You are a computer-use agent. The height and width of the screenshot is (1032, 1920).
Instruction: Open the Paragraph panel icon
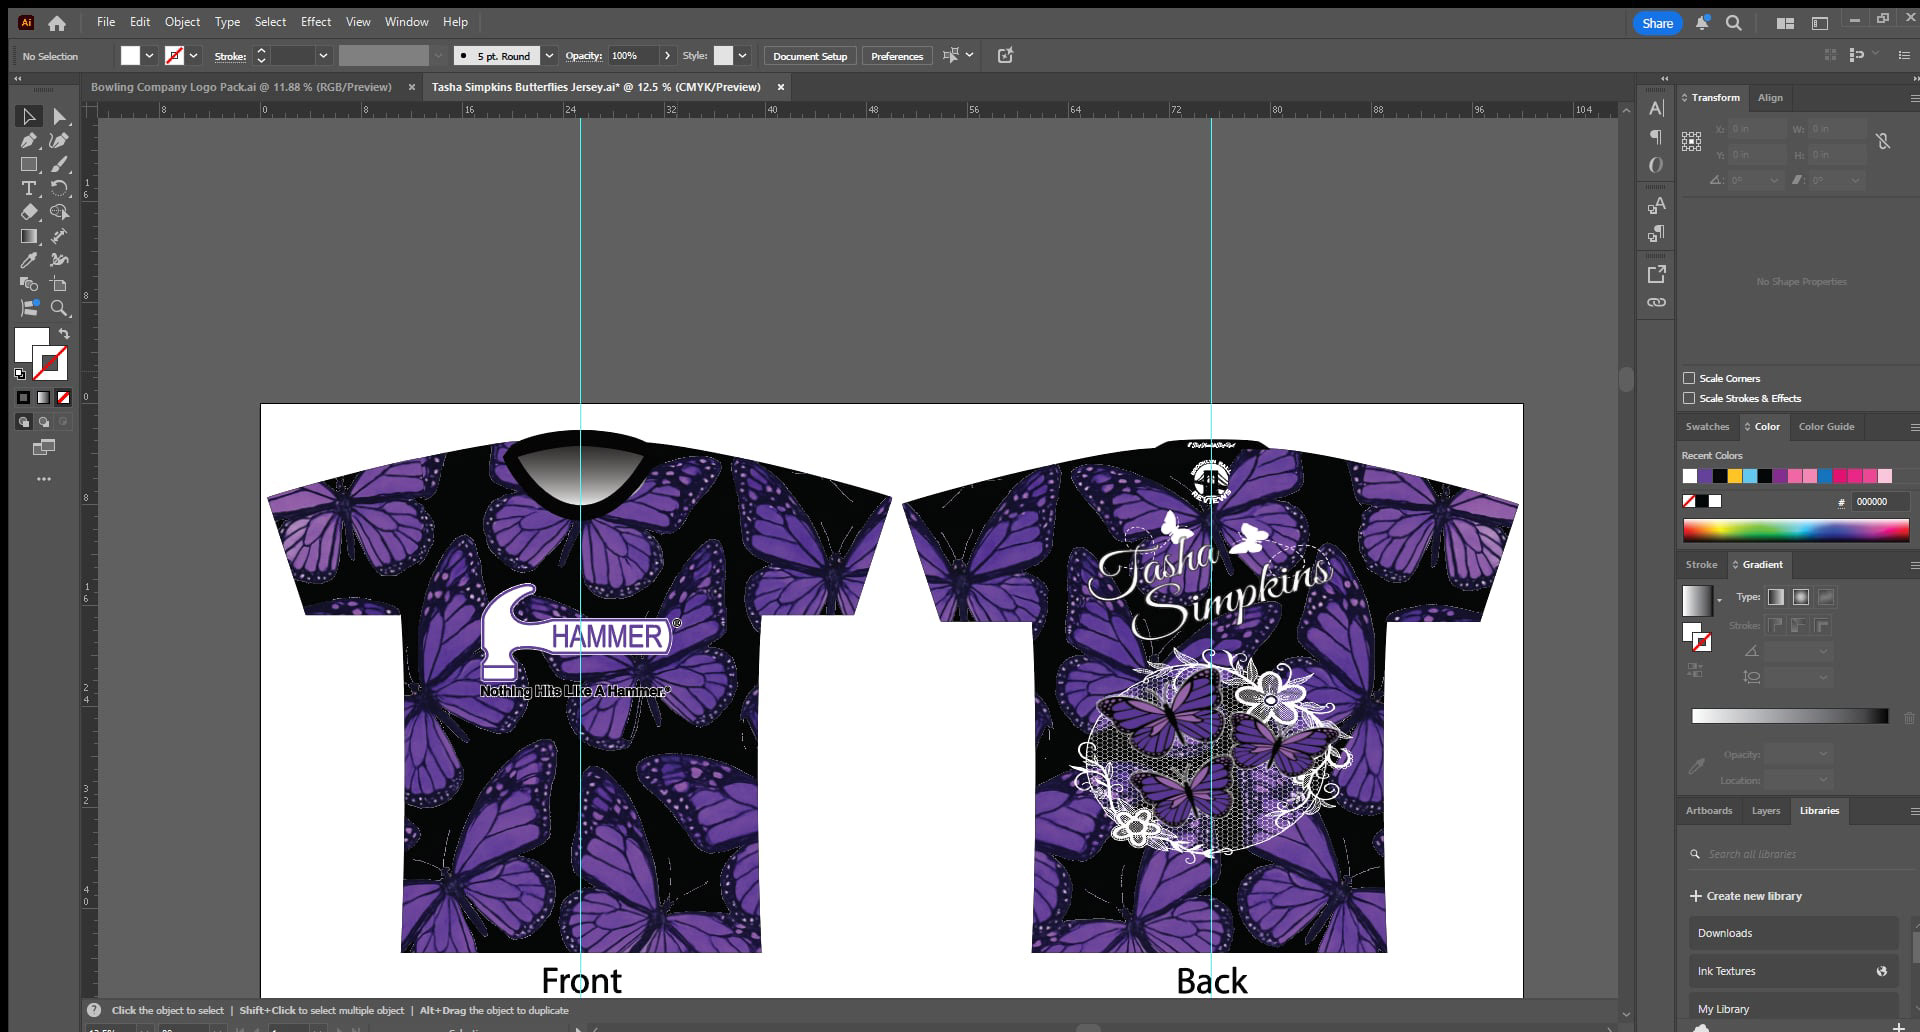click(x=1656, y=137)
